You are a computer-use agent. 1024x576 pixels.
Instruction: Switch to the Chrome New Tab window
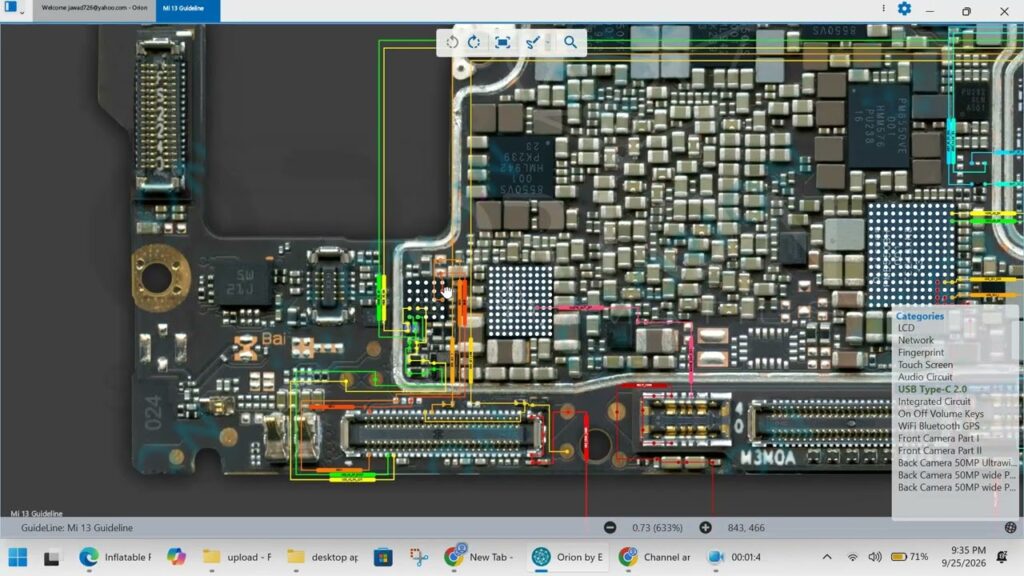(x=479, y=557)
